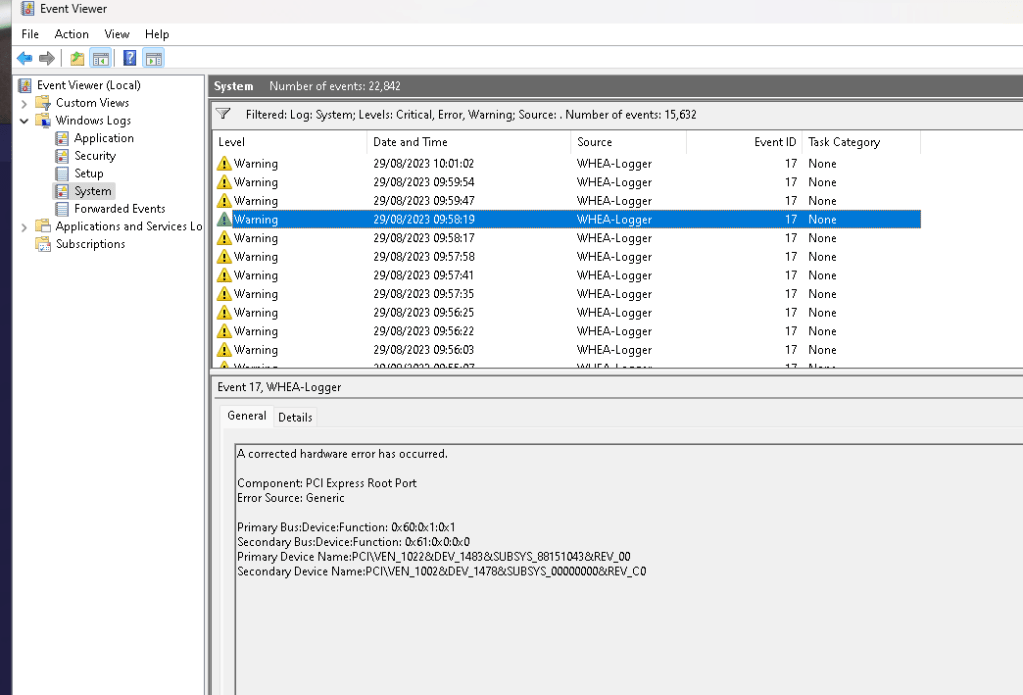Select the event dated 29/08/2023 09:56:22
The image size is (1023, 695).
tap(567, 332)
